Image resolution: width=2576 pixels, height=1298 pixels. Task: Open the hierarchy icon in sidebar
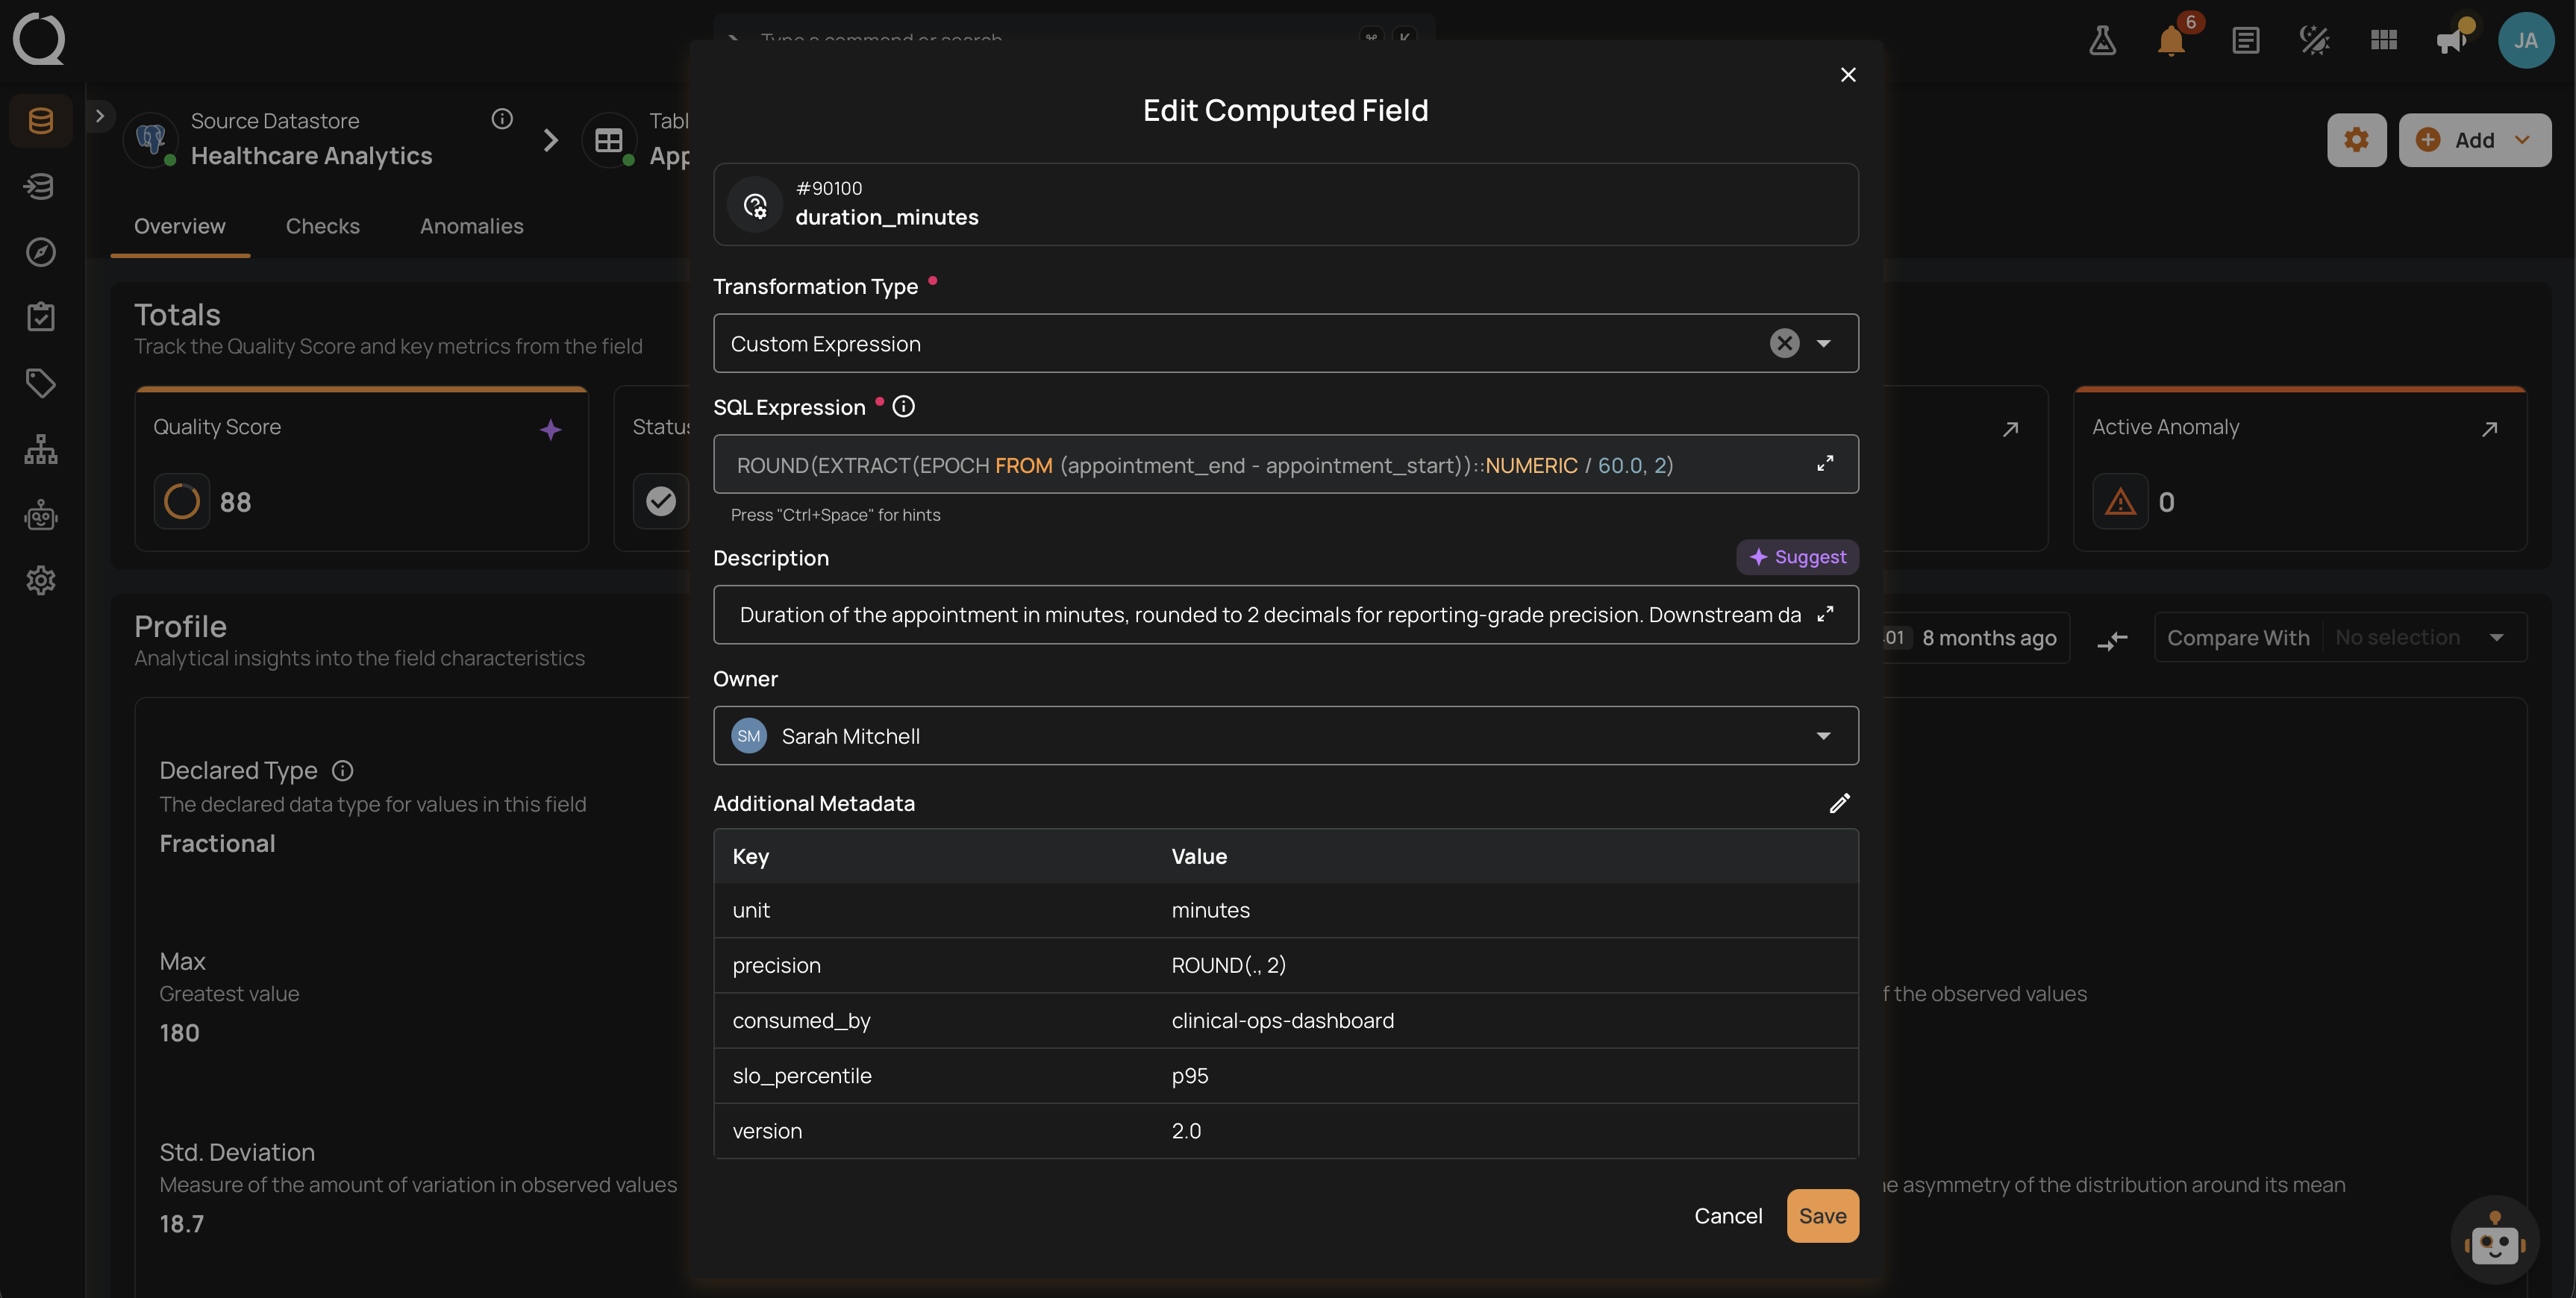click(41, 449)
